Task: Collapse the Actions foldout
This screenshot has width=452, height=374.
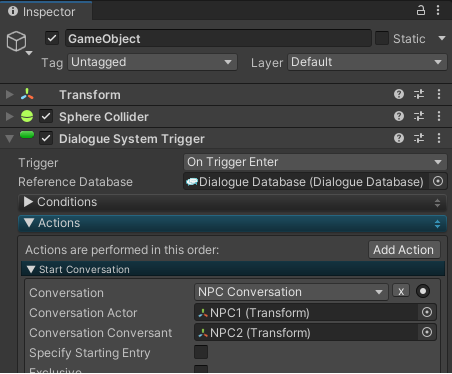Action: [29, 222]
